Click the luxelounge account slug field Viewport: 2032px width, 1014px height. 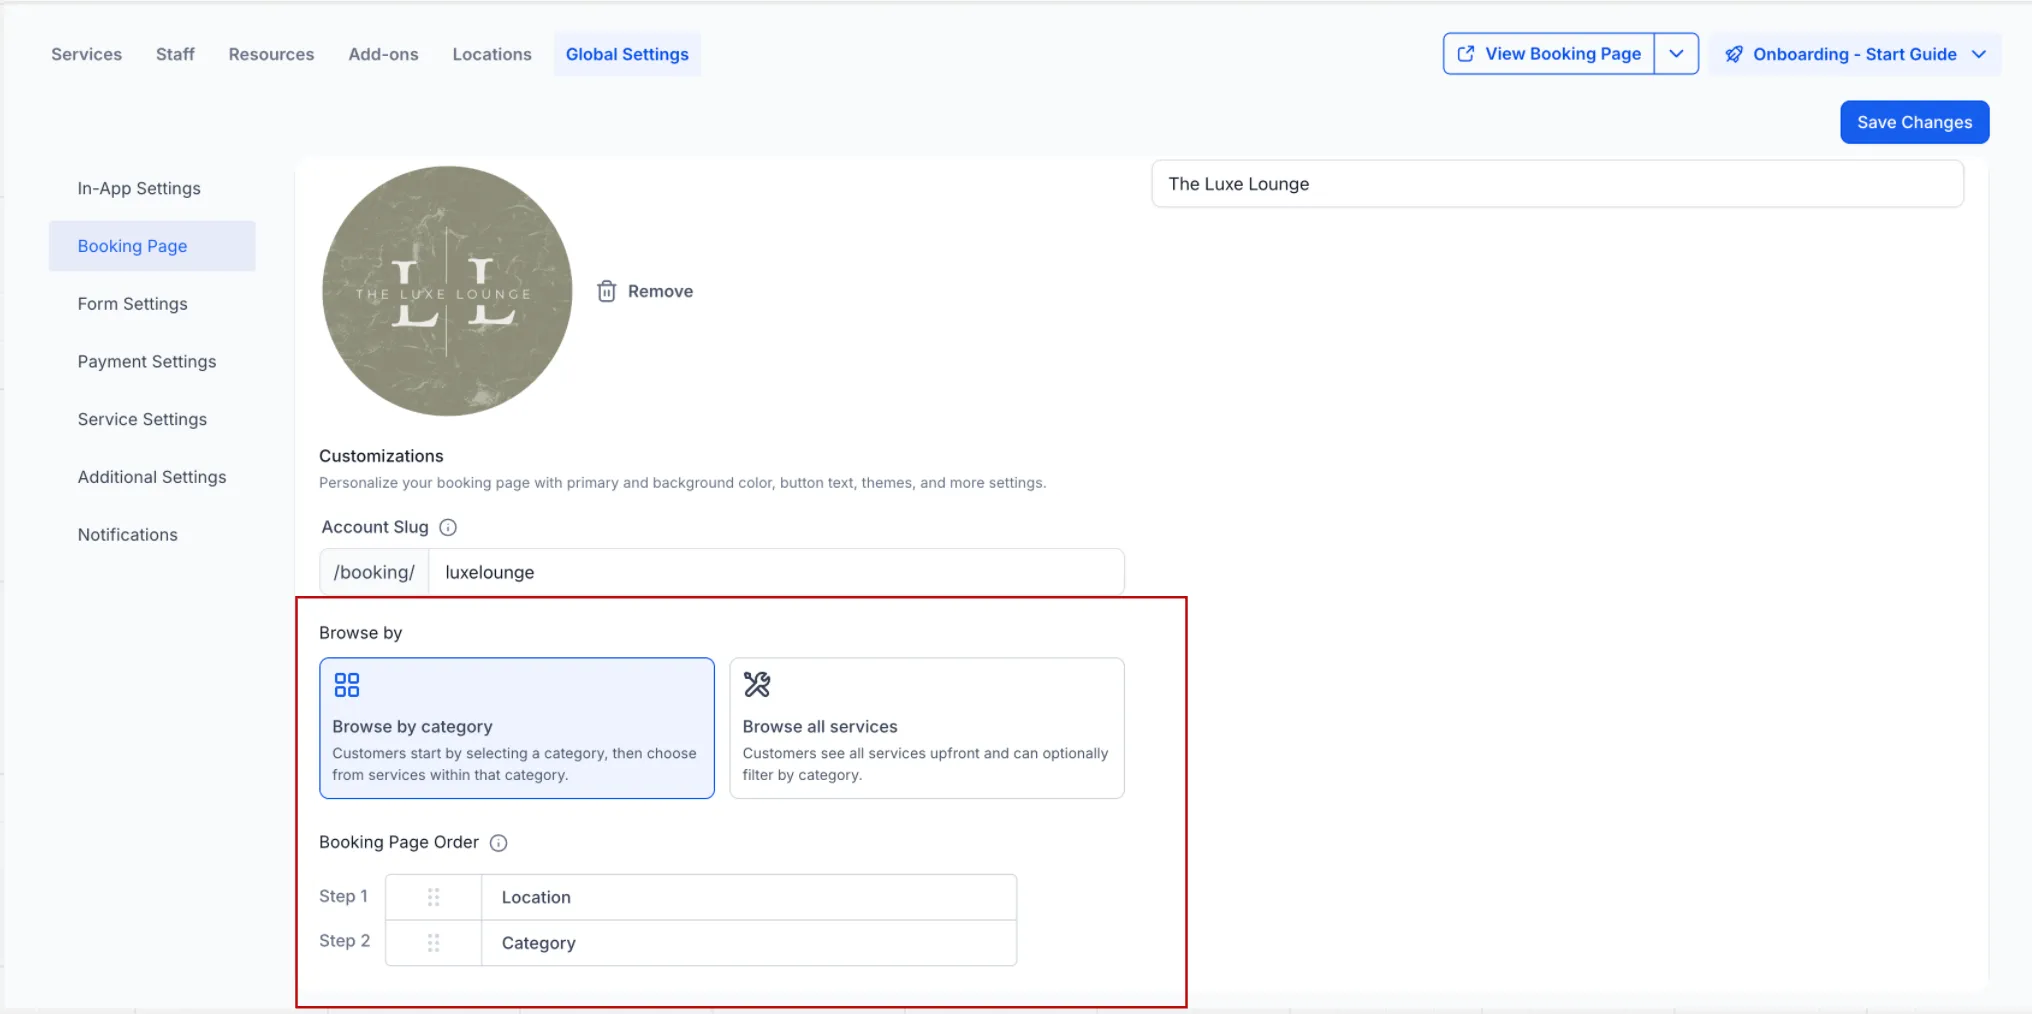click(x=775, y=572)
